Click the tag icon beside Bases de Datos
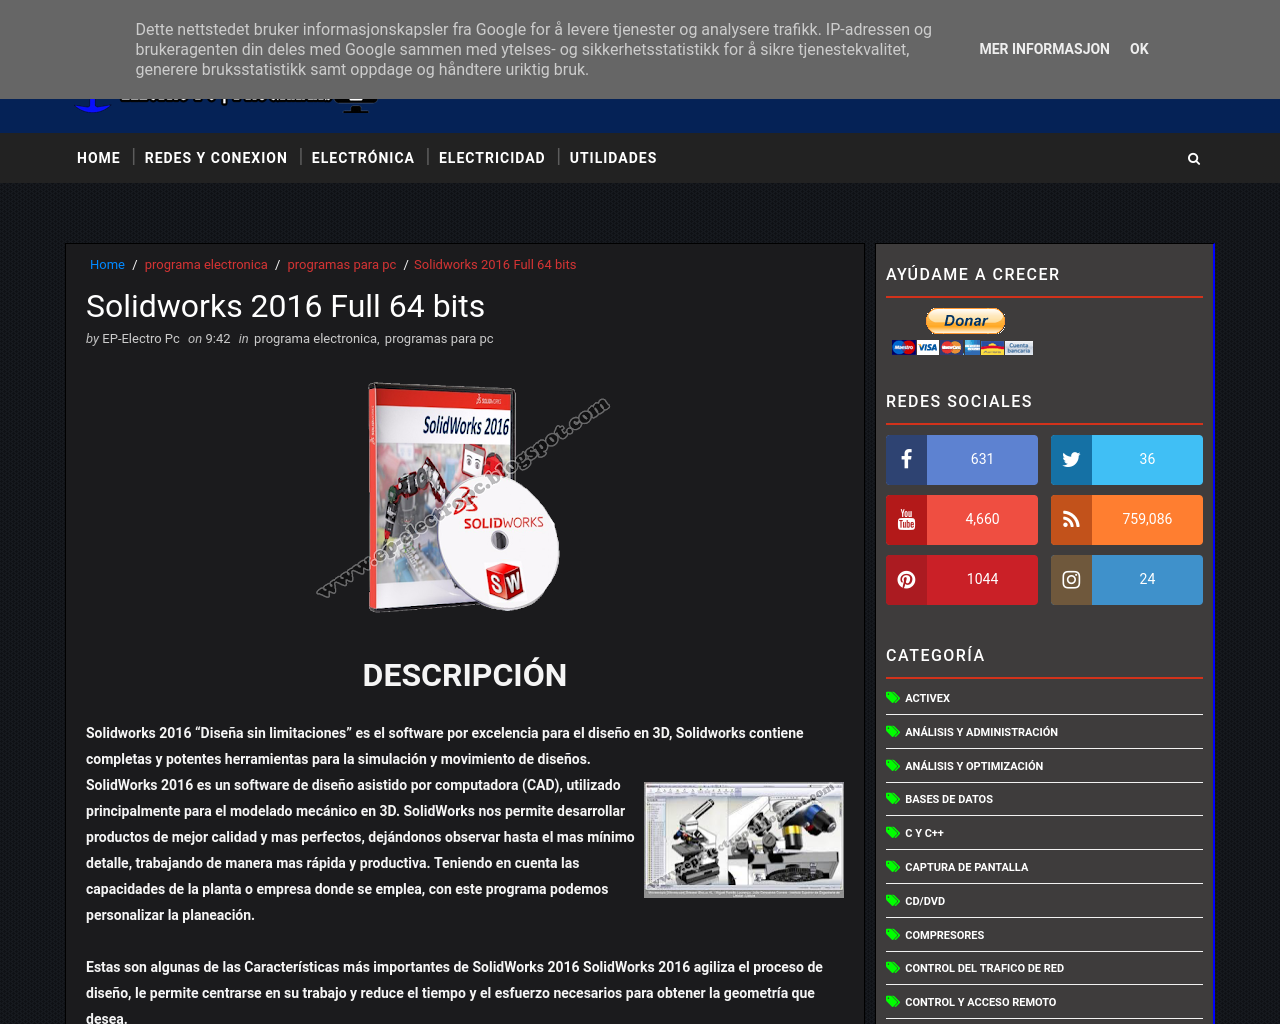The height and width of the screenshot is (1024, 1280). click(893, 799)
